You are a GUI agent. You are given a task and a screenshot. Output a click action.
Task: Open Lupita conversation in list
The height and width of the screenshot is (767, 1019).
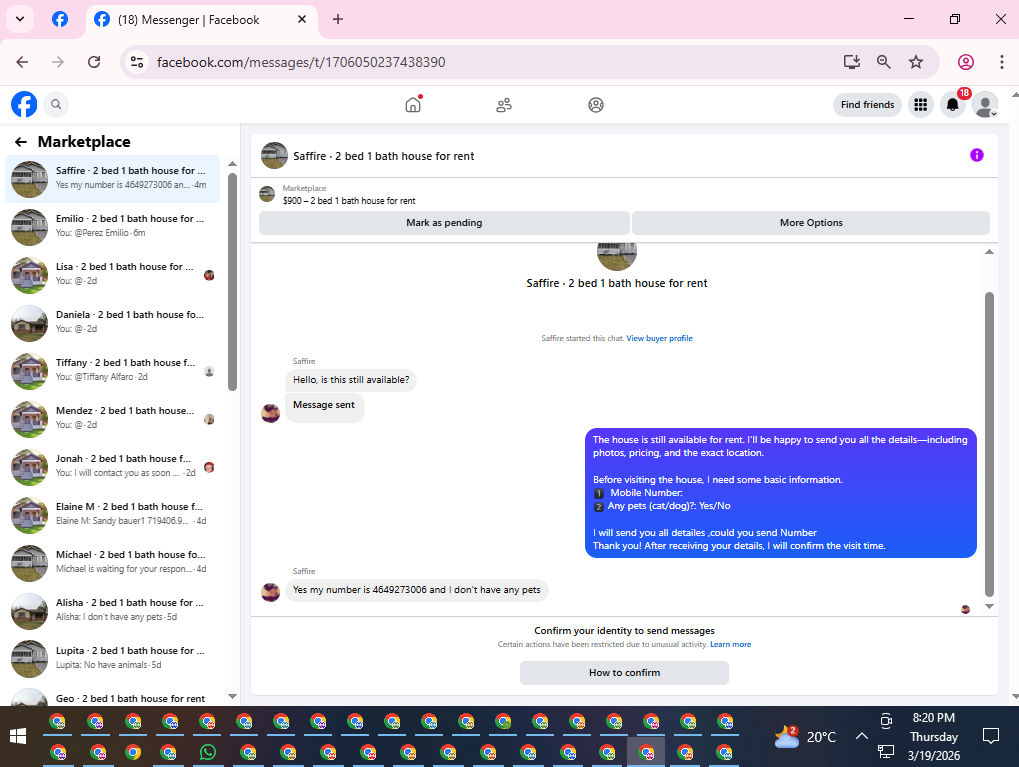pyautogui.click(x=112, y=660)
